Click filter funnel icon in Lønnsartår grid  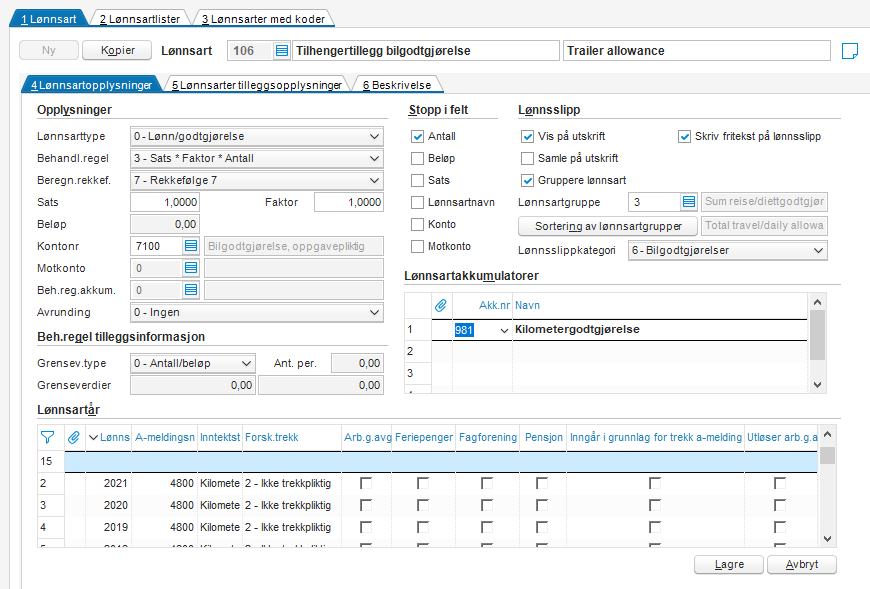click(48, 438)
